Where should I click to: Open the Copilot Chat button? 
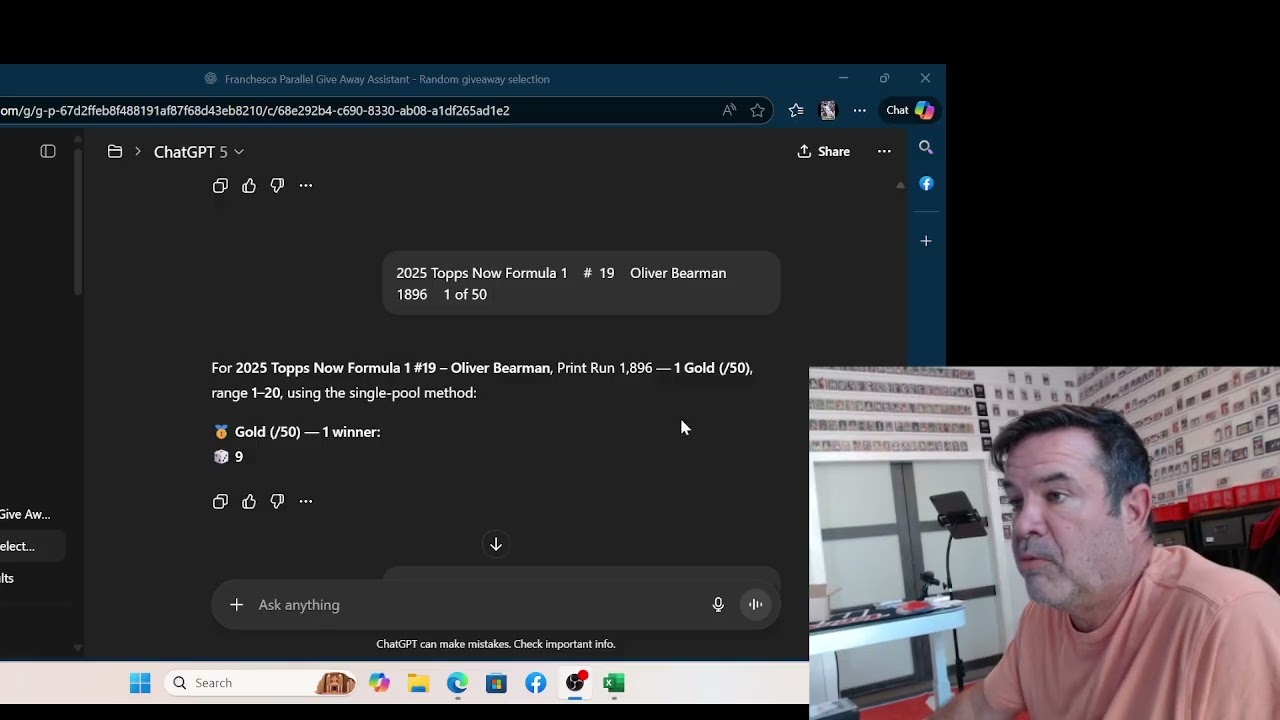(x=910, y=110)
